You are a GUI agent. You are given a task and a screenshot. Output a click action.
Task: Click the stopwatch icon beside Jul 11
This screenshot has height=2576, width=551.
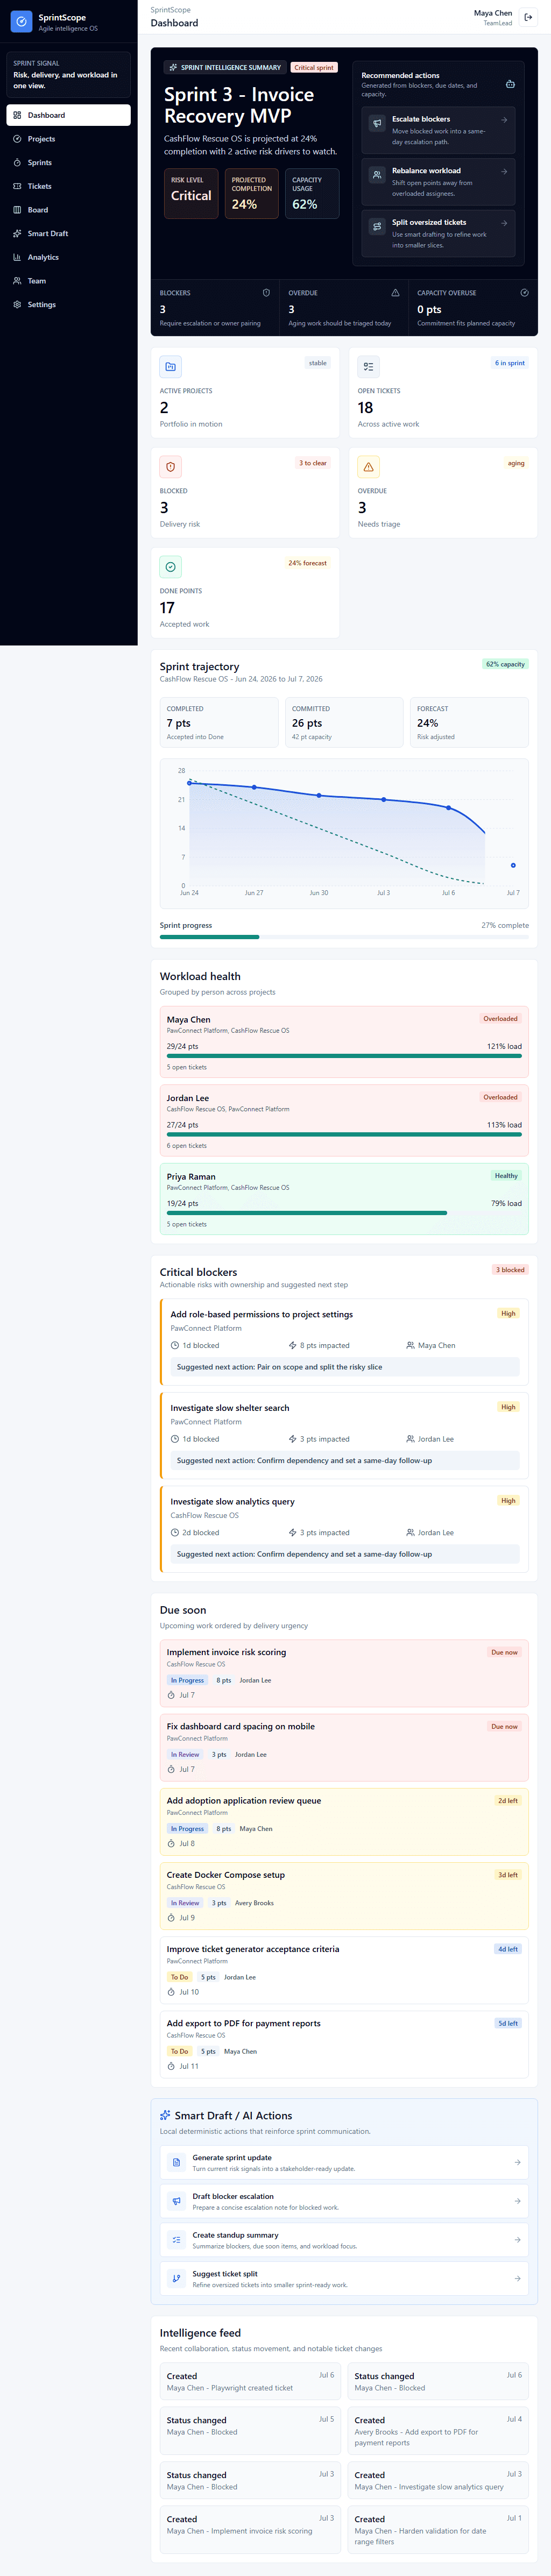point(171,2066)
